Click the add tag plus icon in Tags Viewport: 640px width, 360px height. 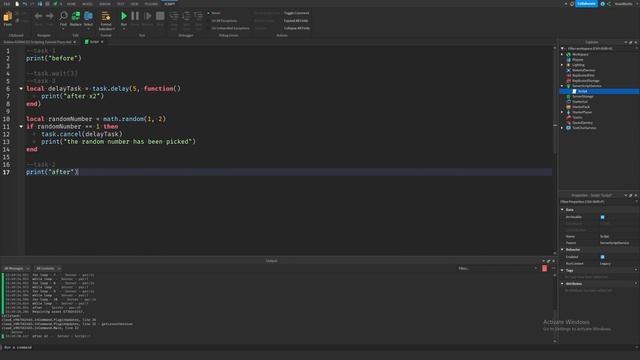[636, 270]
